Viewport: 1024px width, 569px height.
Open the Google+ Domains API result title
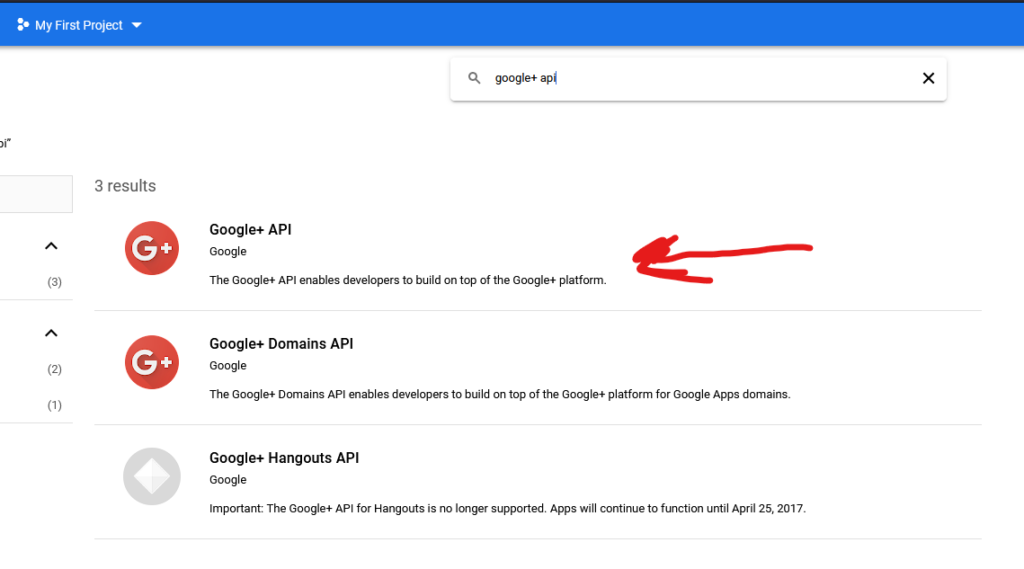pos(281,344)
